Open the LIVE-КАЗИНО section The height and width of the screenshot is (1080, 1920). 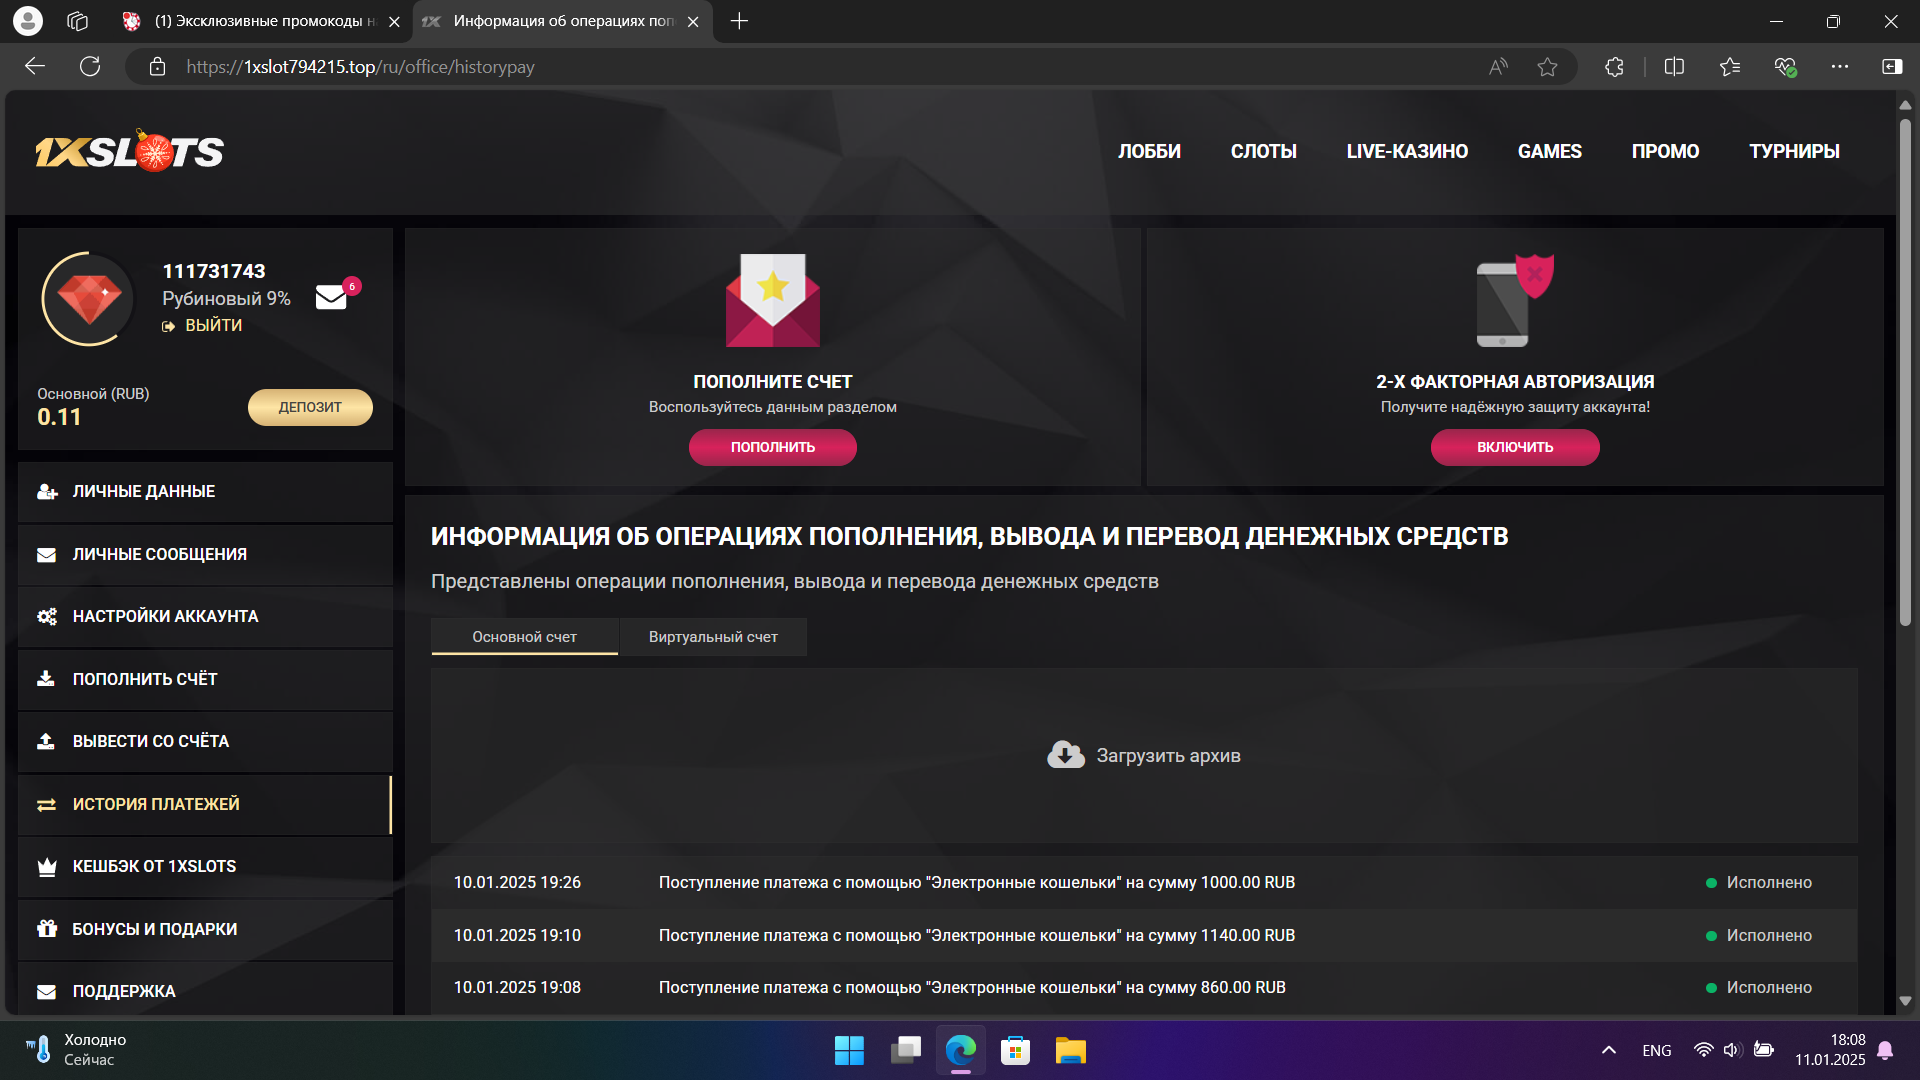point(1406,151)
